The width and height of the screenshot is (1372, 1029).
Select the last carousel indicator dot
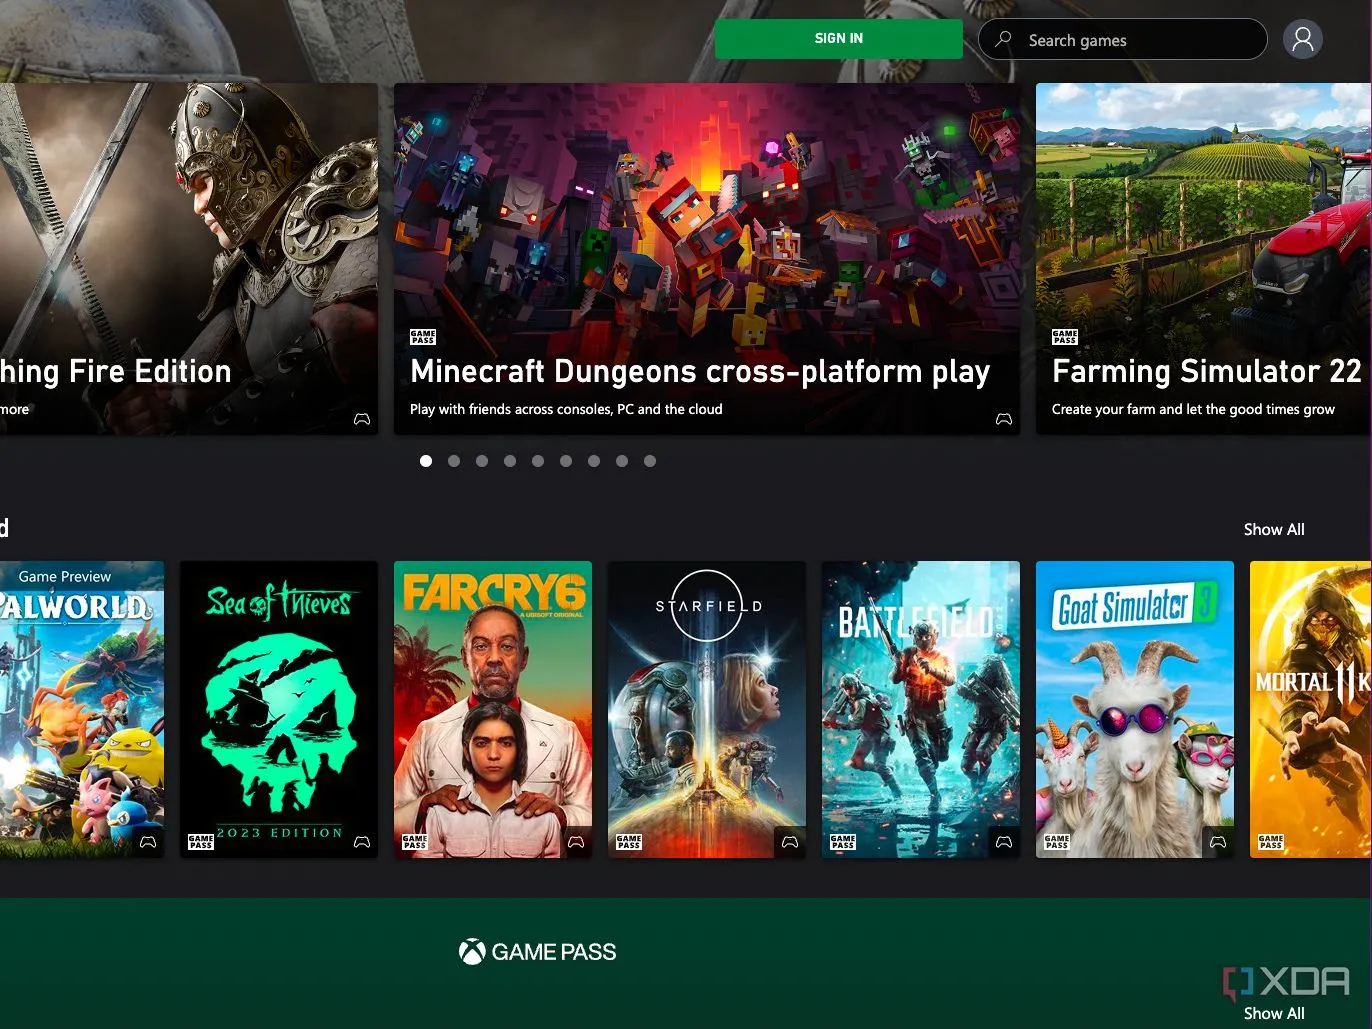[649, 461]
